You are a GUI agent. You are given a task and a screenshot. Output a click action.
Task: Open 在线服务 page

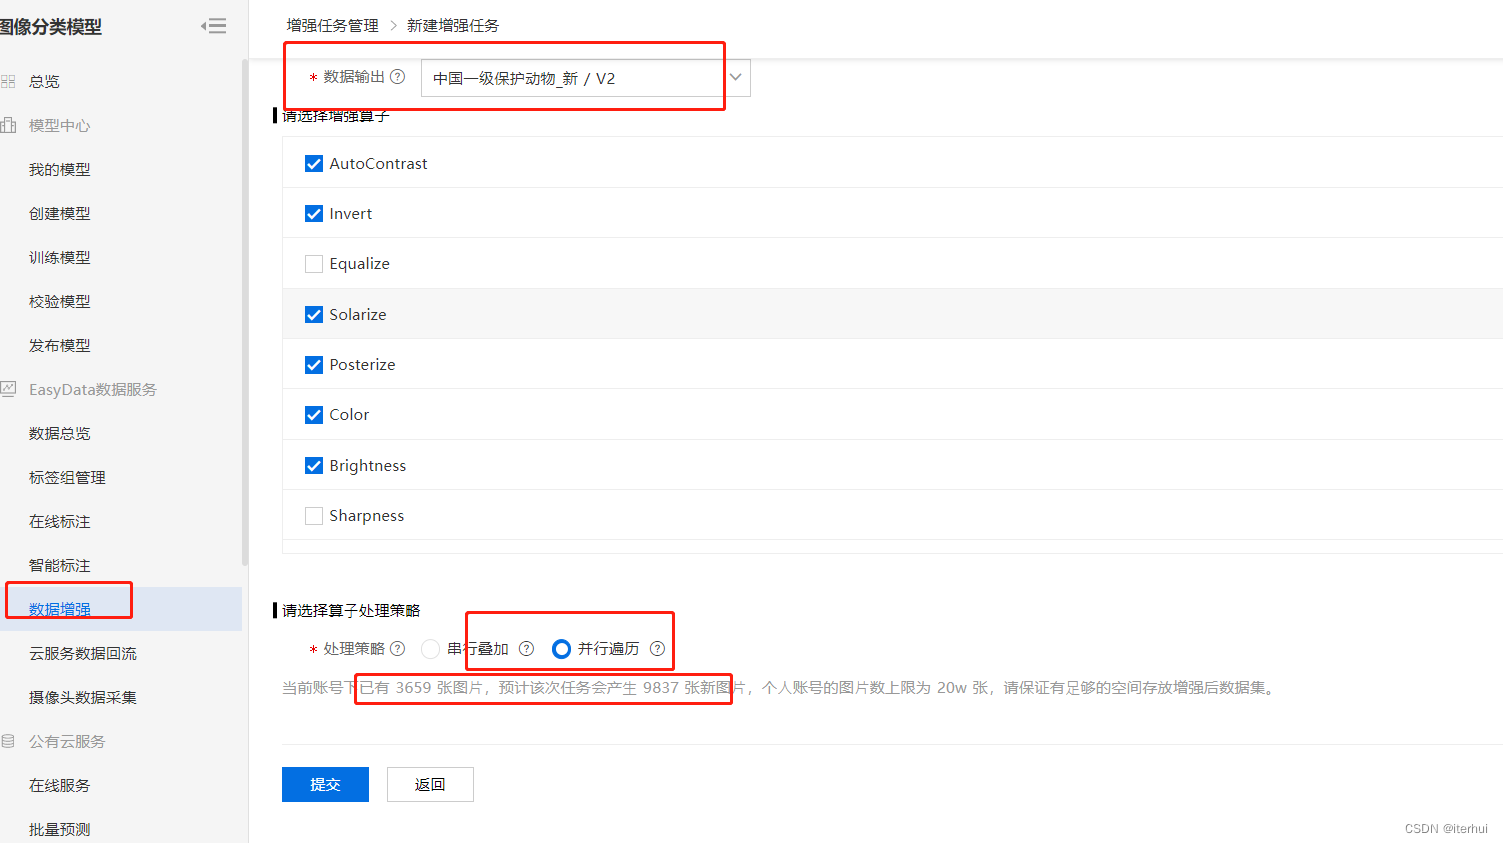point(60,785)
